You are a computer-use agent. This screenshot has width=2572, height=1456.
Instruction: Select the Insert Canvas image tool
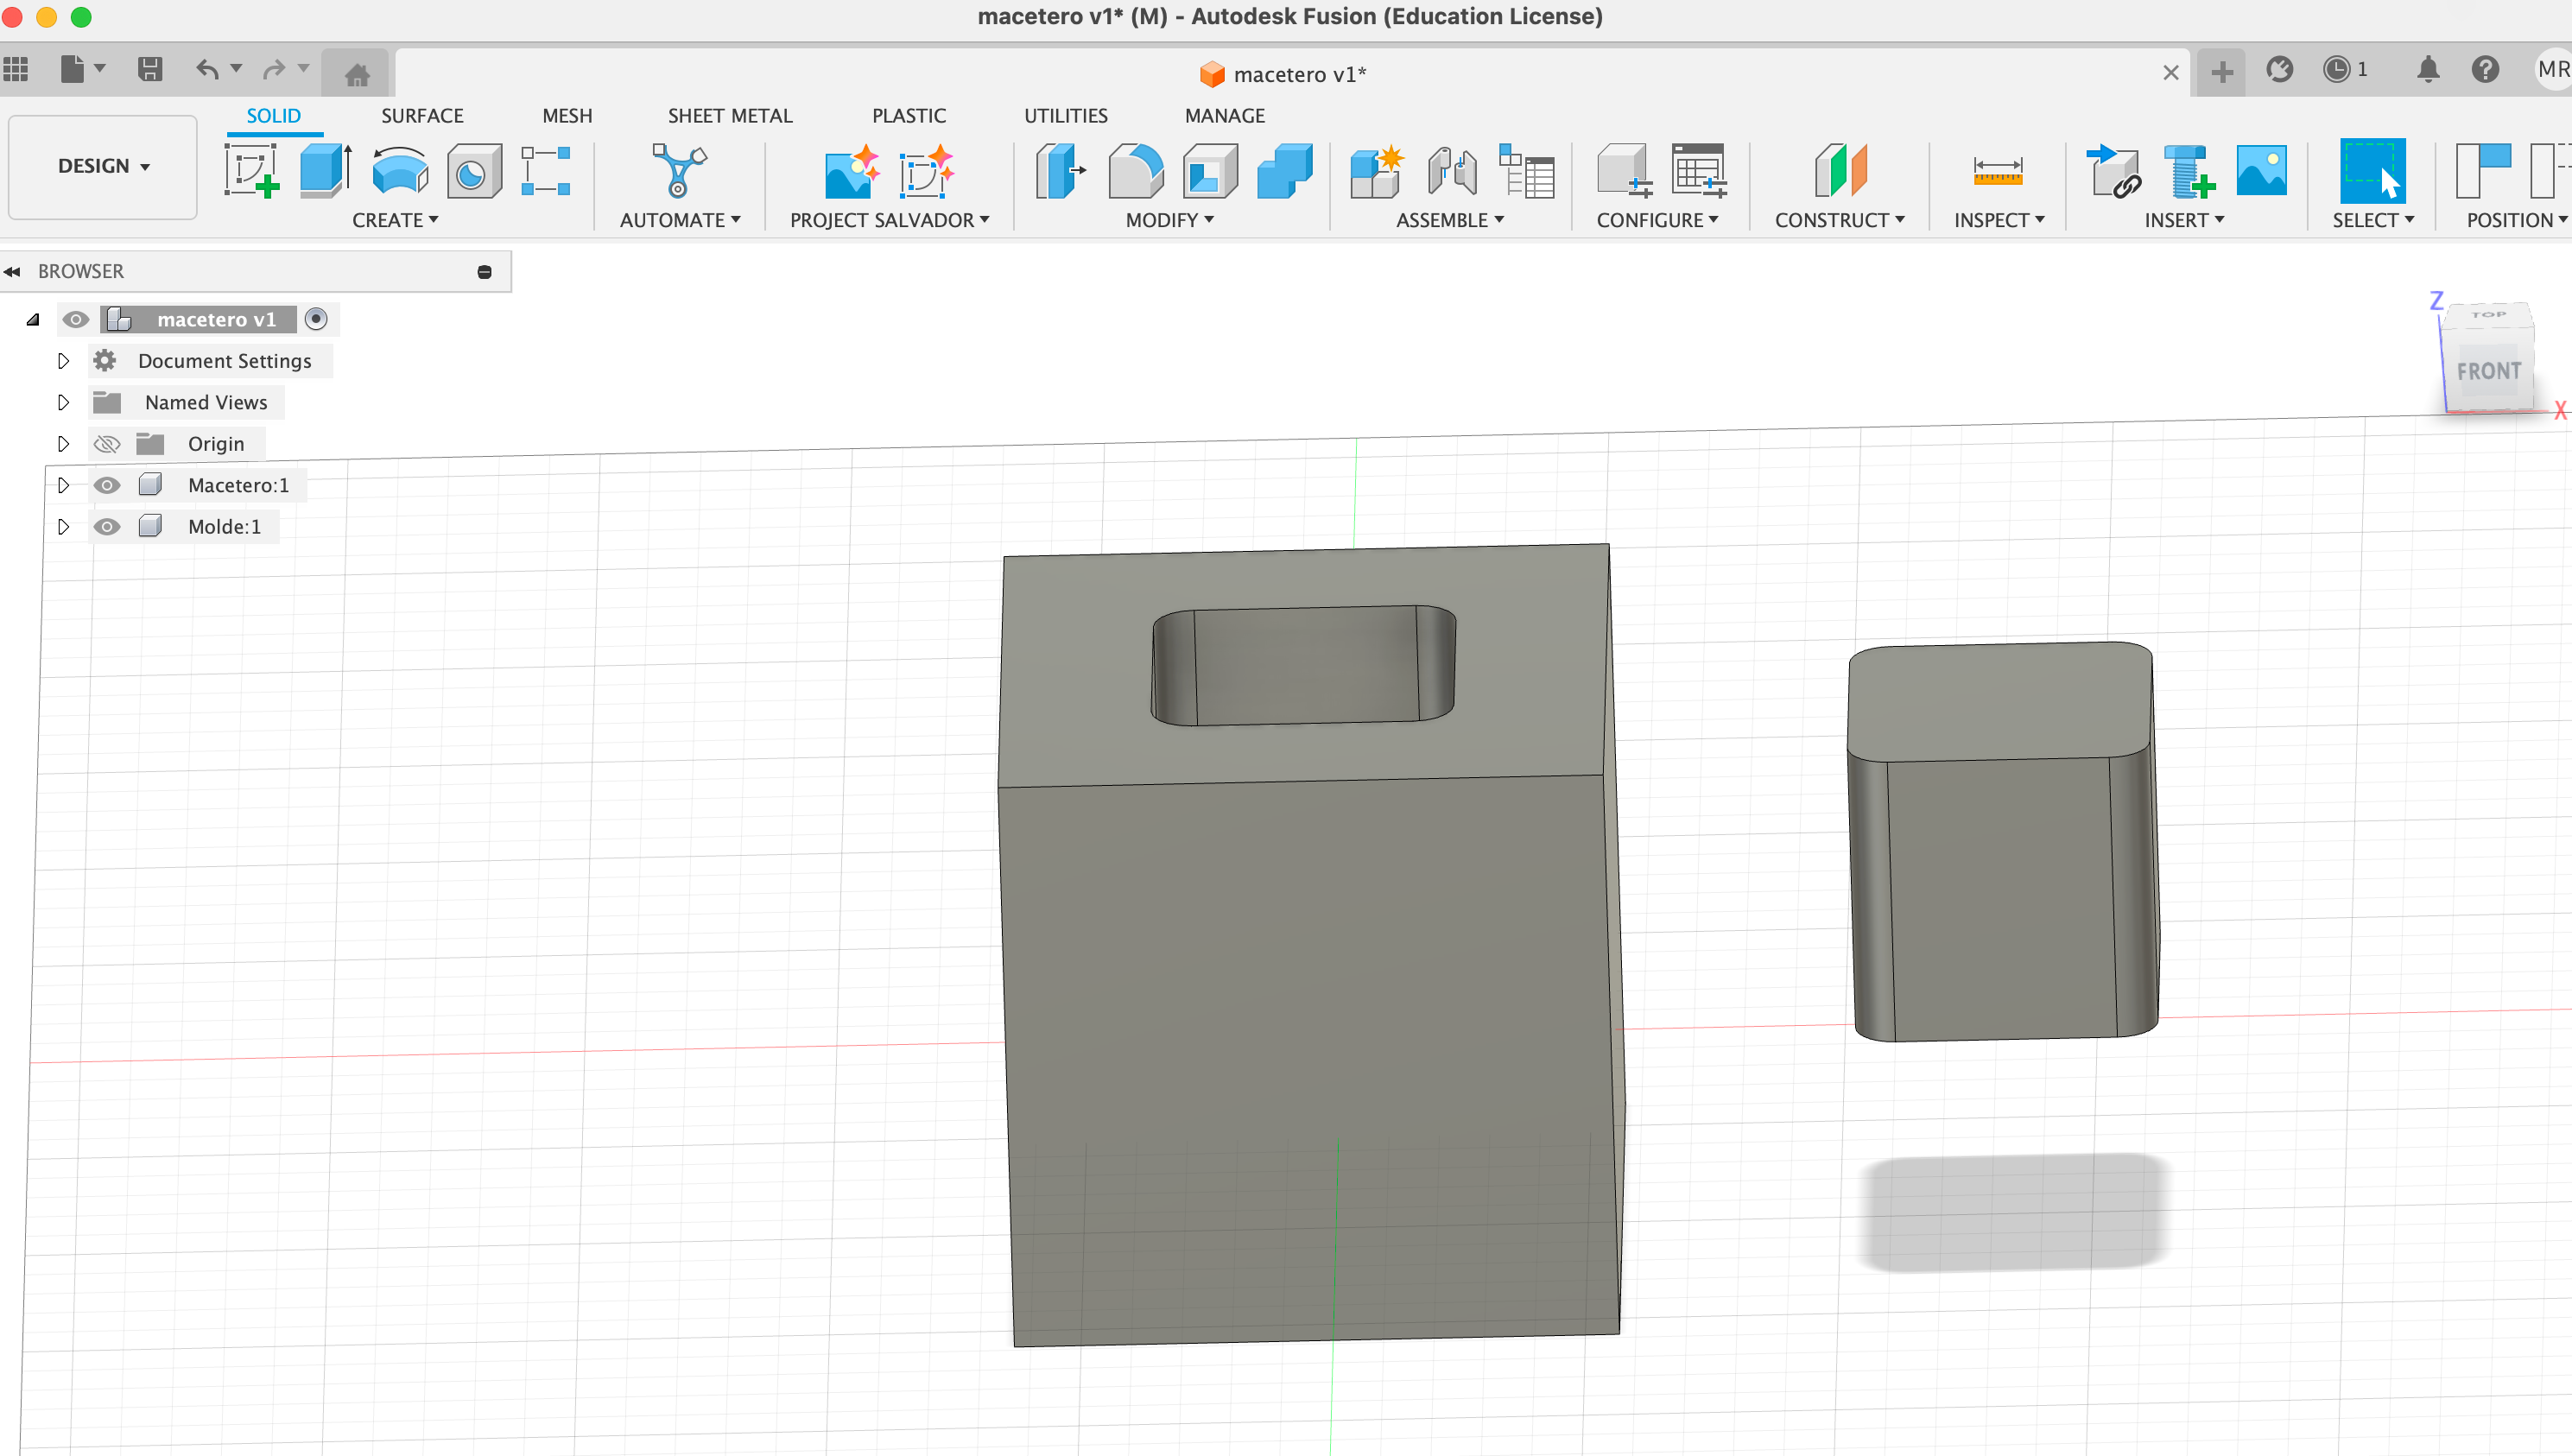[x=2261, y=171]
